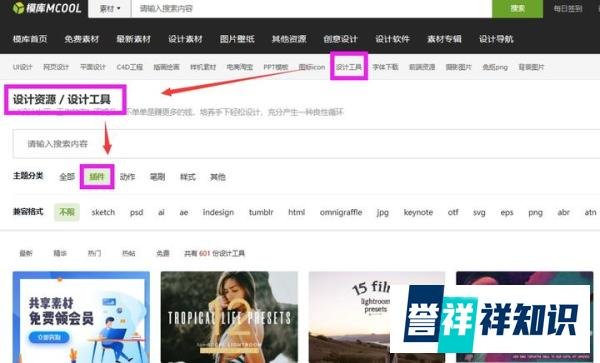Open the 共享素材免费领会员 banner card

point(81,317)
